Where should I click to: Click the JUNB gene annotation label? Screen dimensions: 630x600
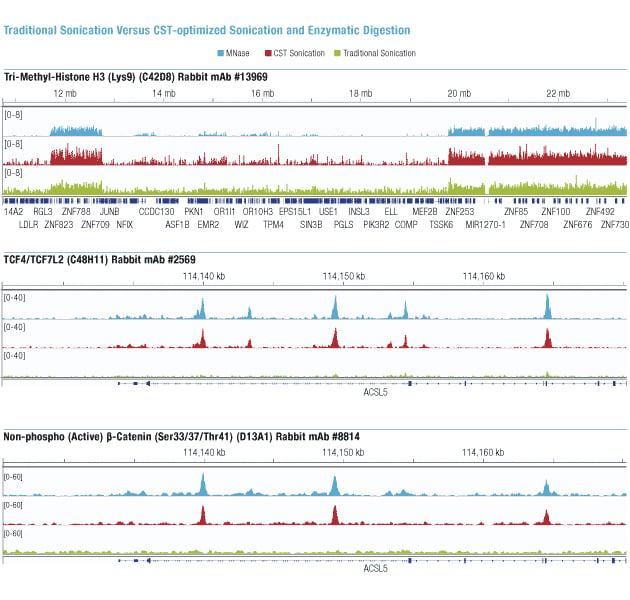click(x=109, y=211)
